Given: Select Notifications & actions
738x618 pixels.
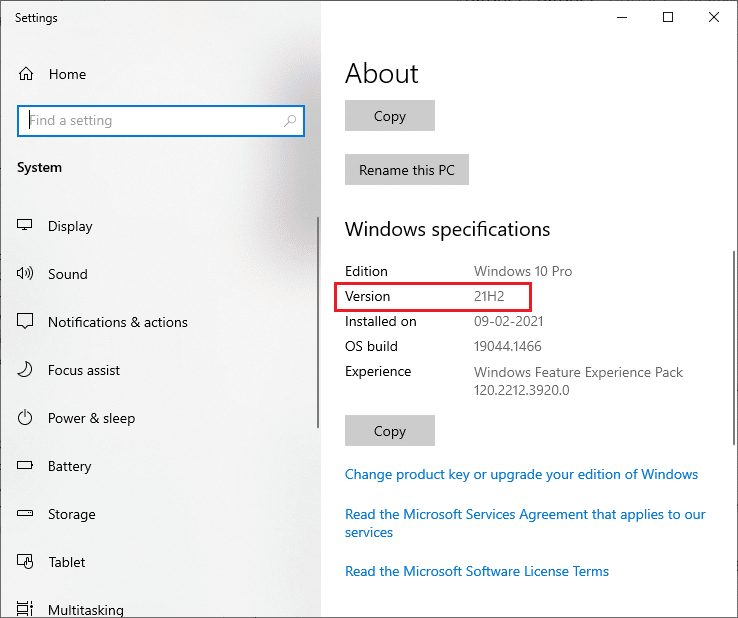Looking at the screenshot, I should (x=118, y=322).
